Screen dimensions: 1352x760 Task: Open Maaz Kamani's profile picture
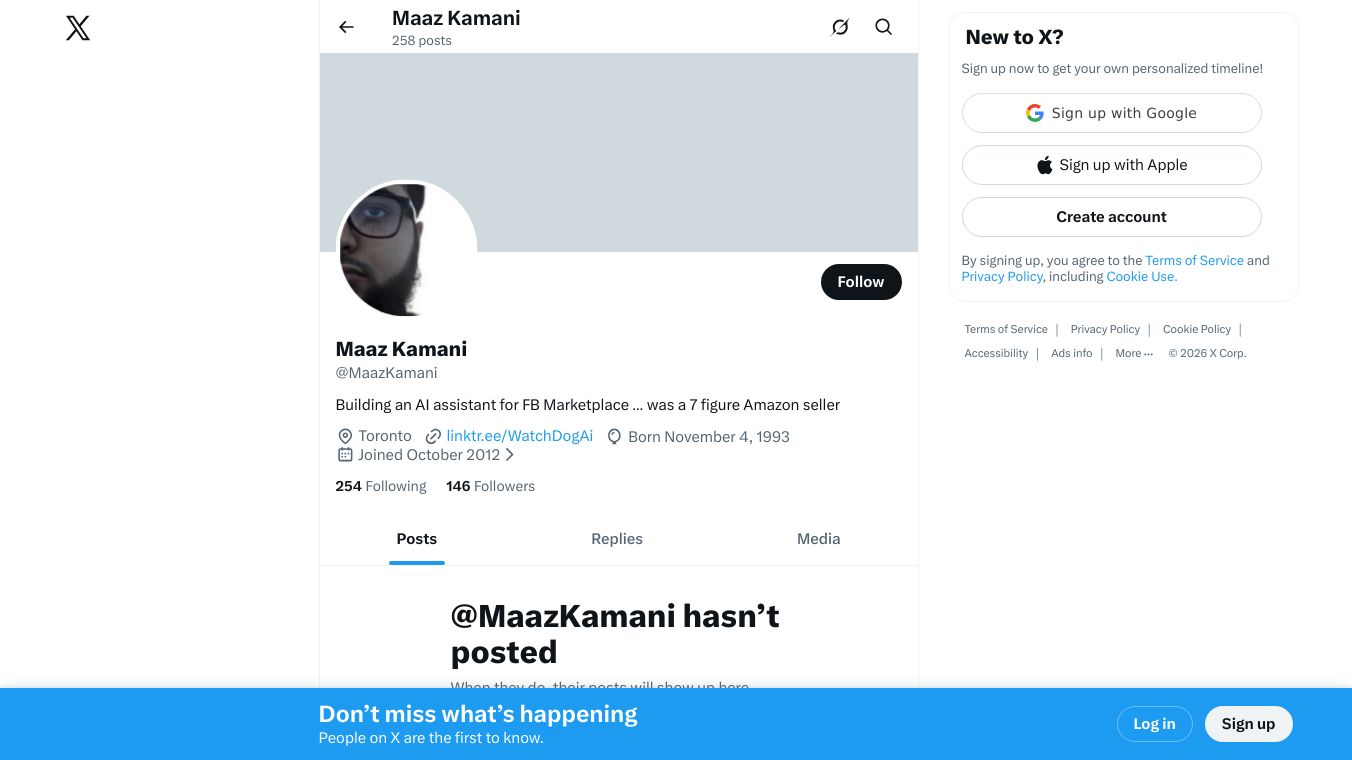pyautogui.click(x=405, y=250)
